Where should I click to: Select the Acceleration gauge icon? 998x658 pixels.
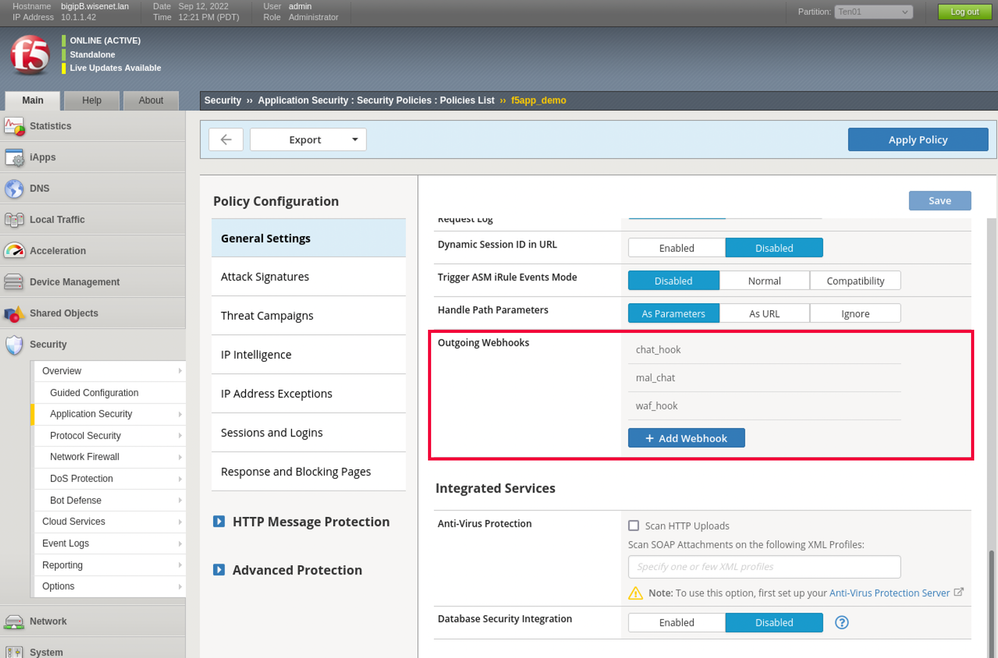click(14, 251)
